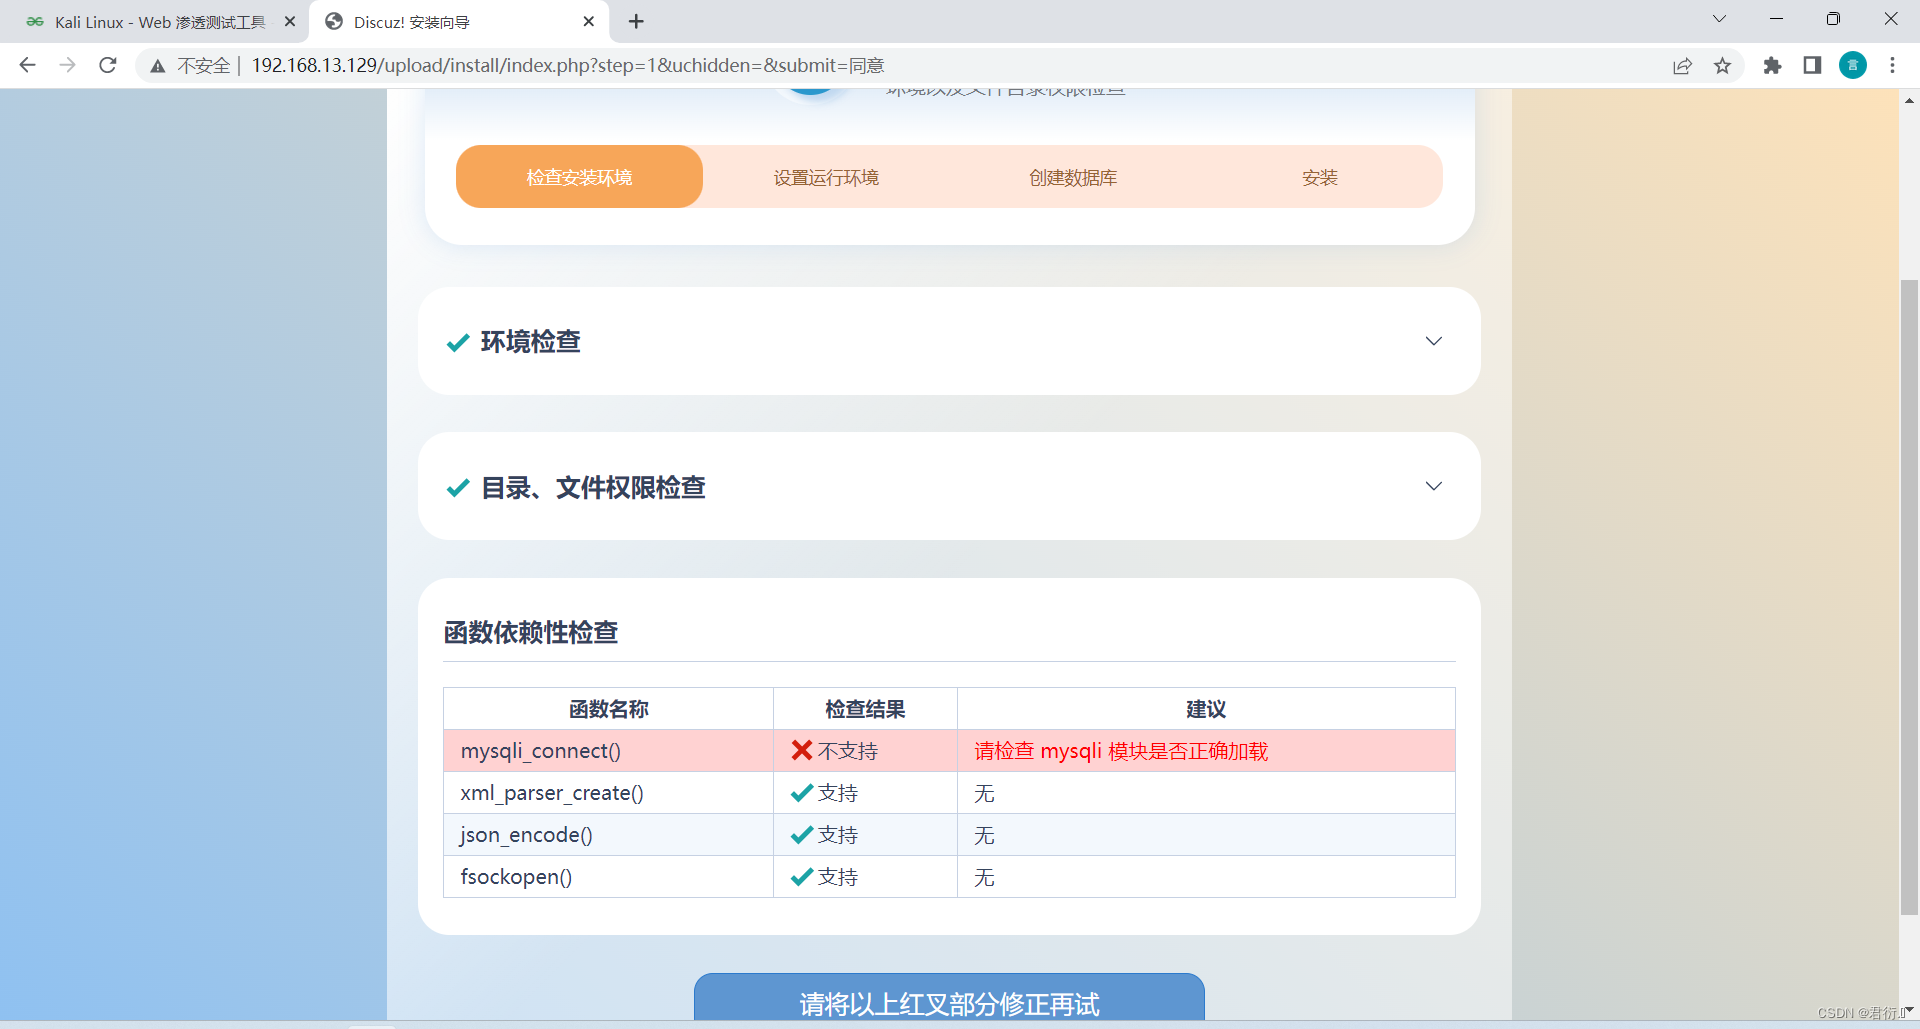Switch to the Discuz! 安装向导 tab

460,21
